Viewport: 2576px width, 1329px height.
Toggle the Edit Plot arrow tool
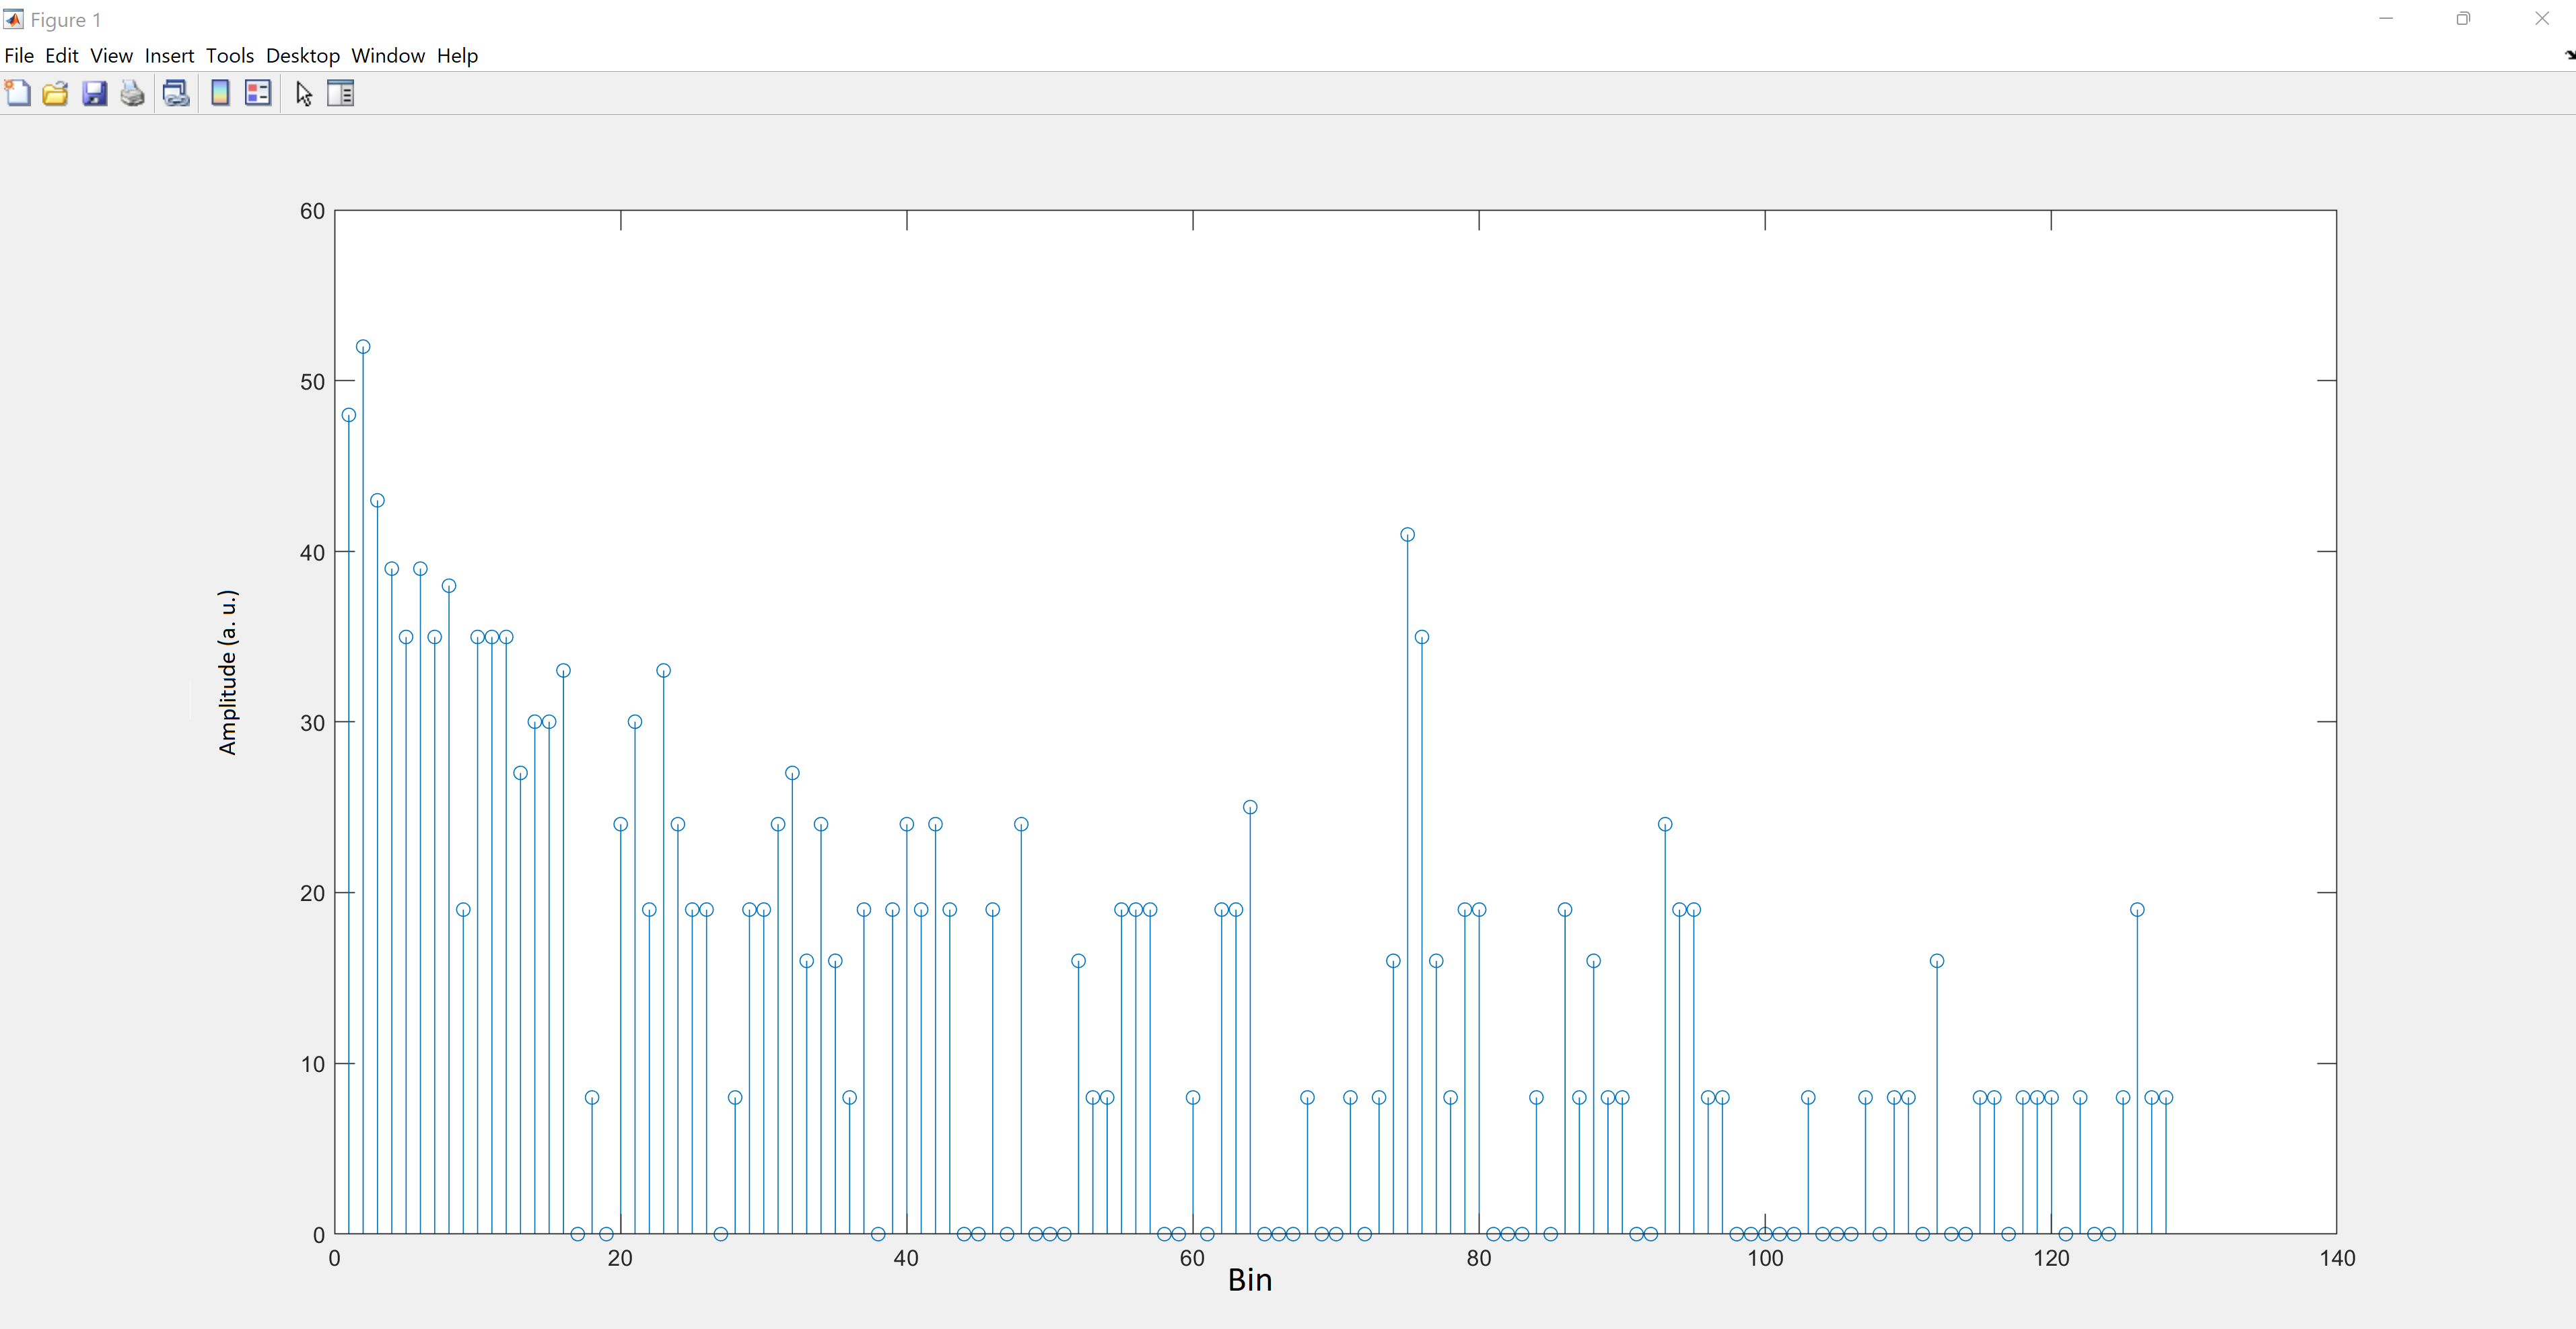pos(304,94)
